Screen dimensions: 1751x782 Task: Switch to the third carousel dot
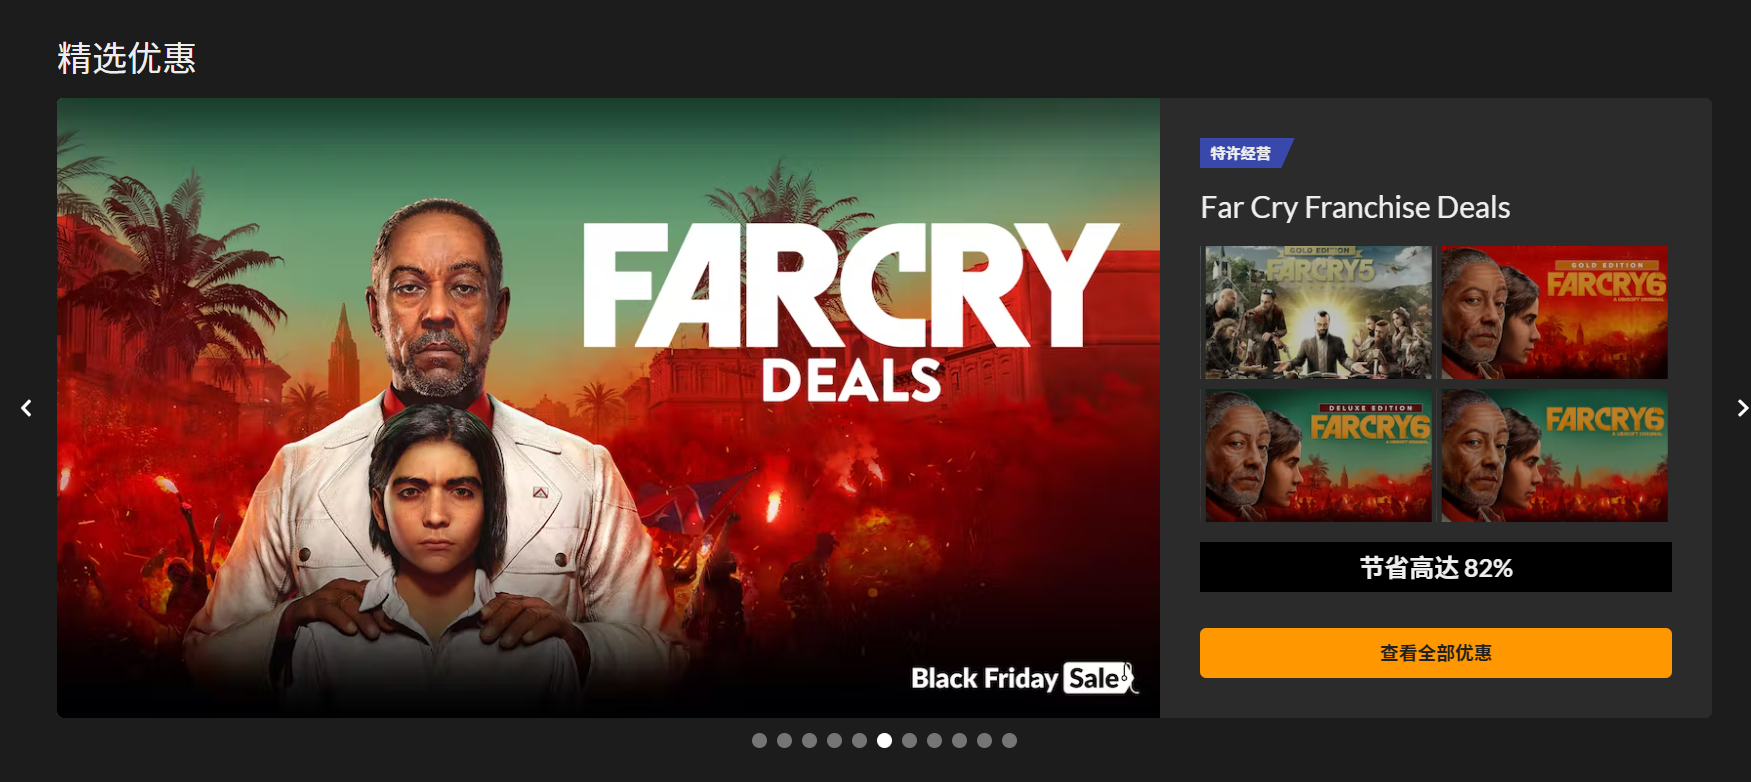(x=809, y=741)
